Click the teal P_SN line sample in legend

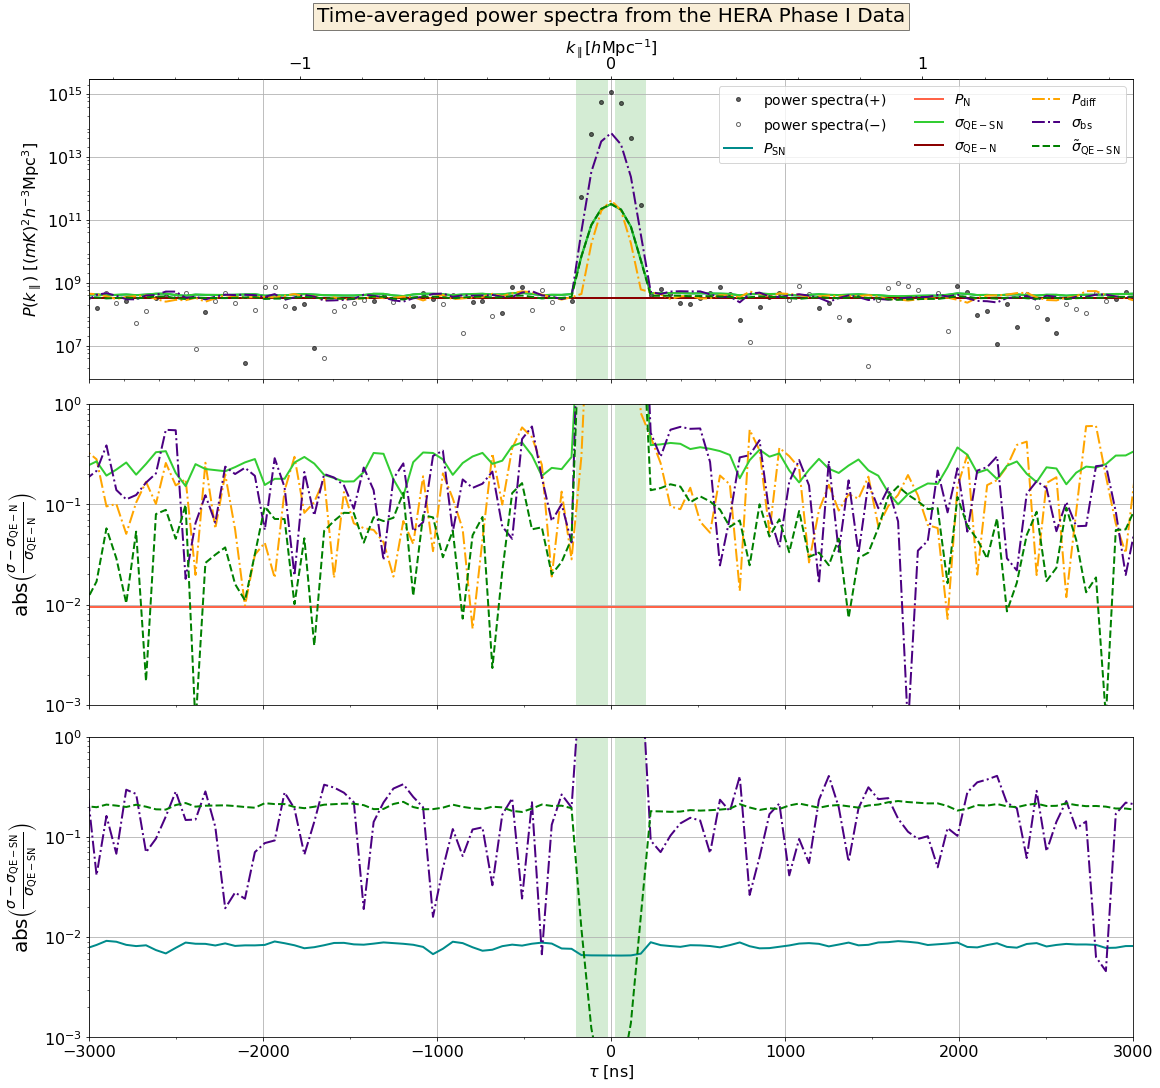point(738,149)
